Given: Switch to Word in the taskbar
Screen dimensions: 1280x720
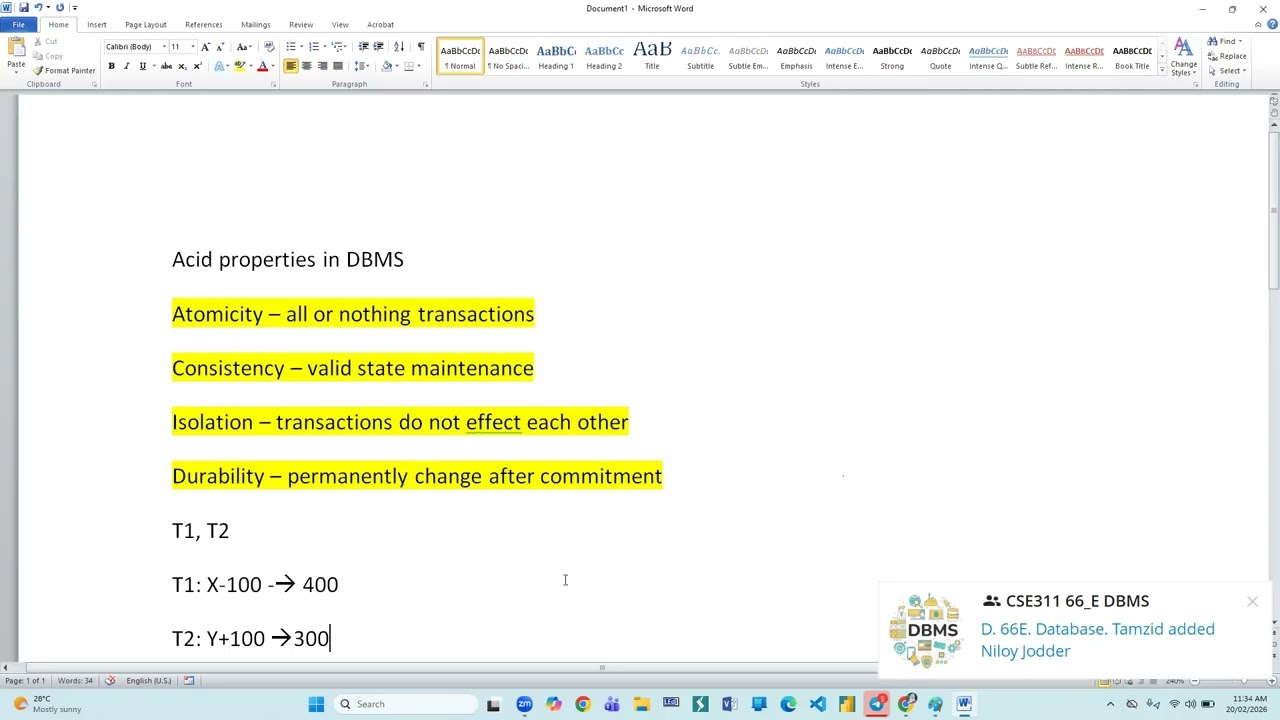Looking at the screenshot, I should (x=964, y=704).
